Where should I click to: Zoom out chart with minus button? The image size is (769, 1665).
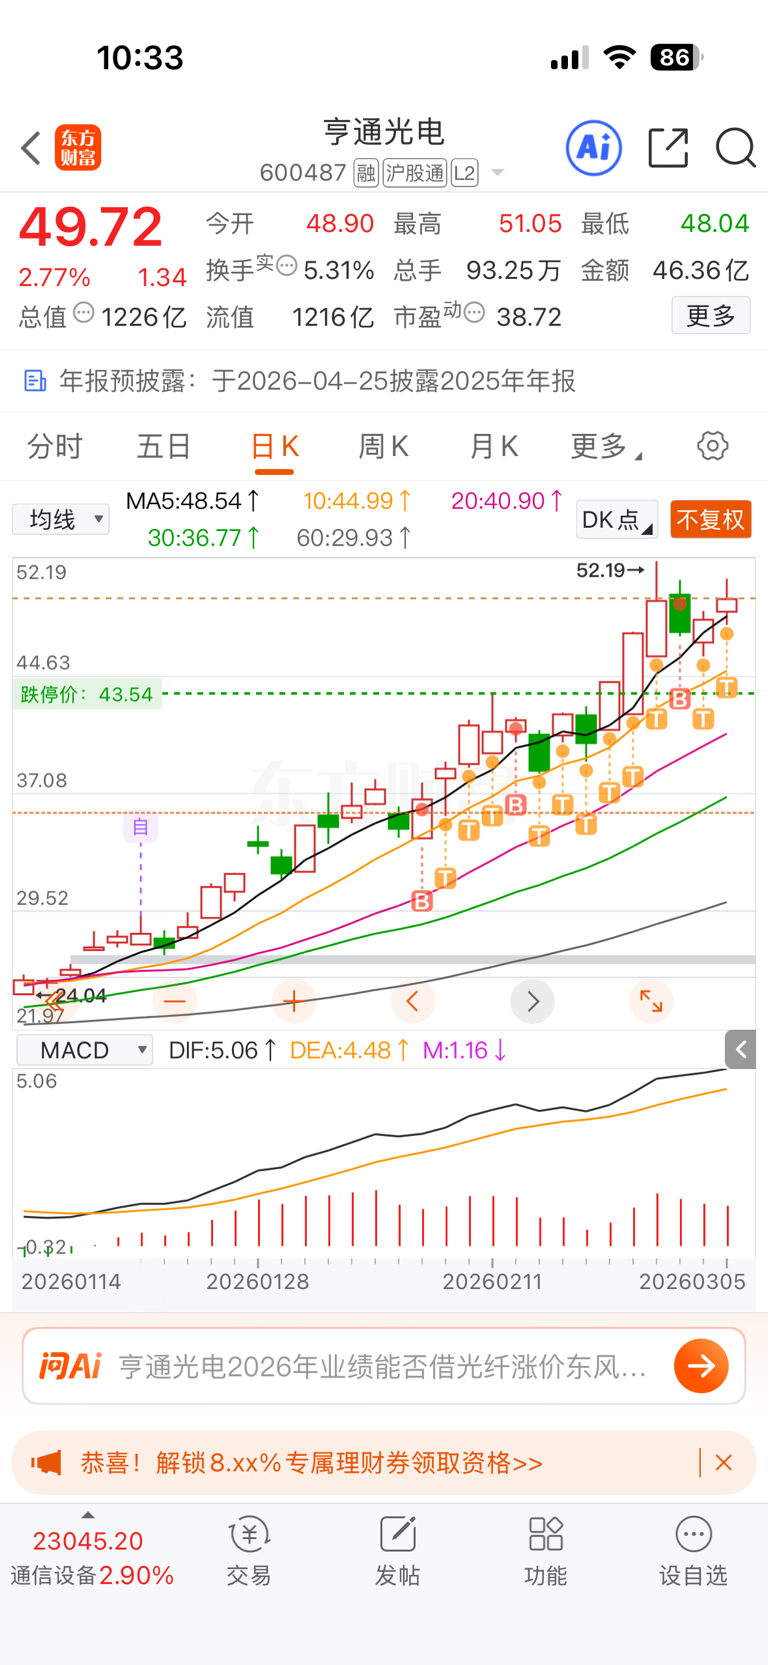pos(175,1001)
